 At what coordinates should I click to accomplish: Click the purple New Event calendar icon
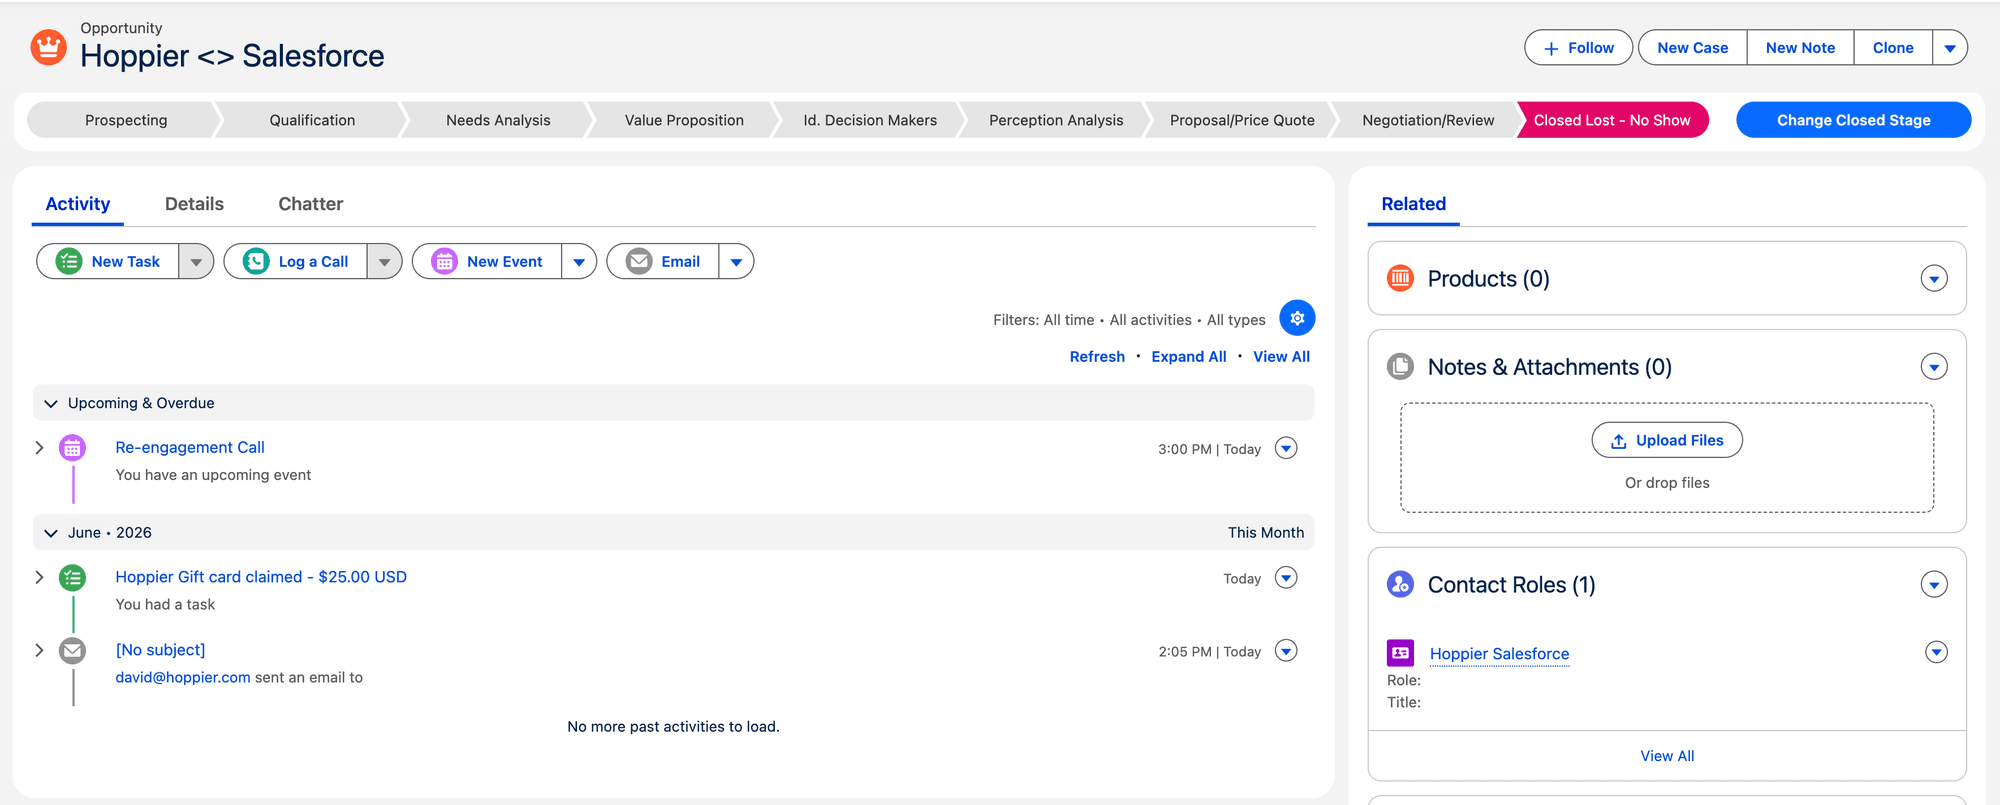point(444,261)
